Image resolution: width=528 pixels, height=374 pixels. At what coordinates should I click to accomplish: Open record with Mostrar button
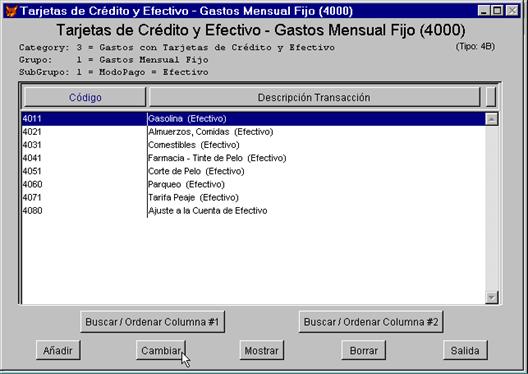262,350
